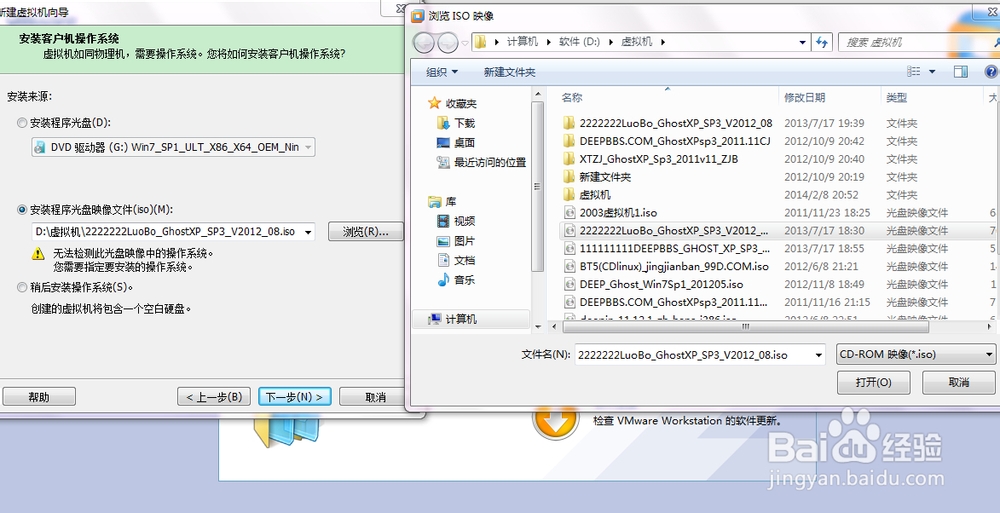Viewport: 1000px width, 513px height.
Task: Select folder XTZJ_GhostXP_Sp3_2011v11_ZJB
Action: [651, 159]
